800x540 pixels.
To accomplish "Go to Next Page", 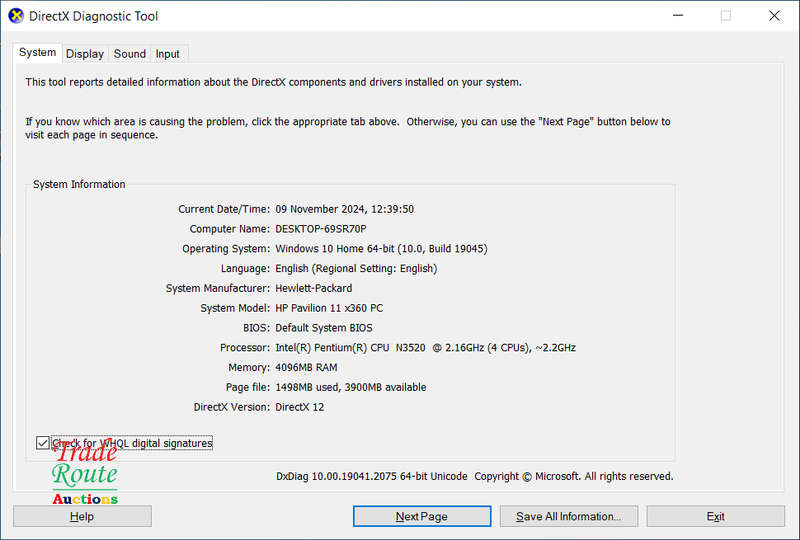I will tap(422, 516).
